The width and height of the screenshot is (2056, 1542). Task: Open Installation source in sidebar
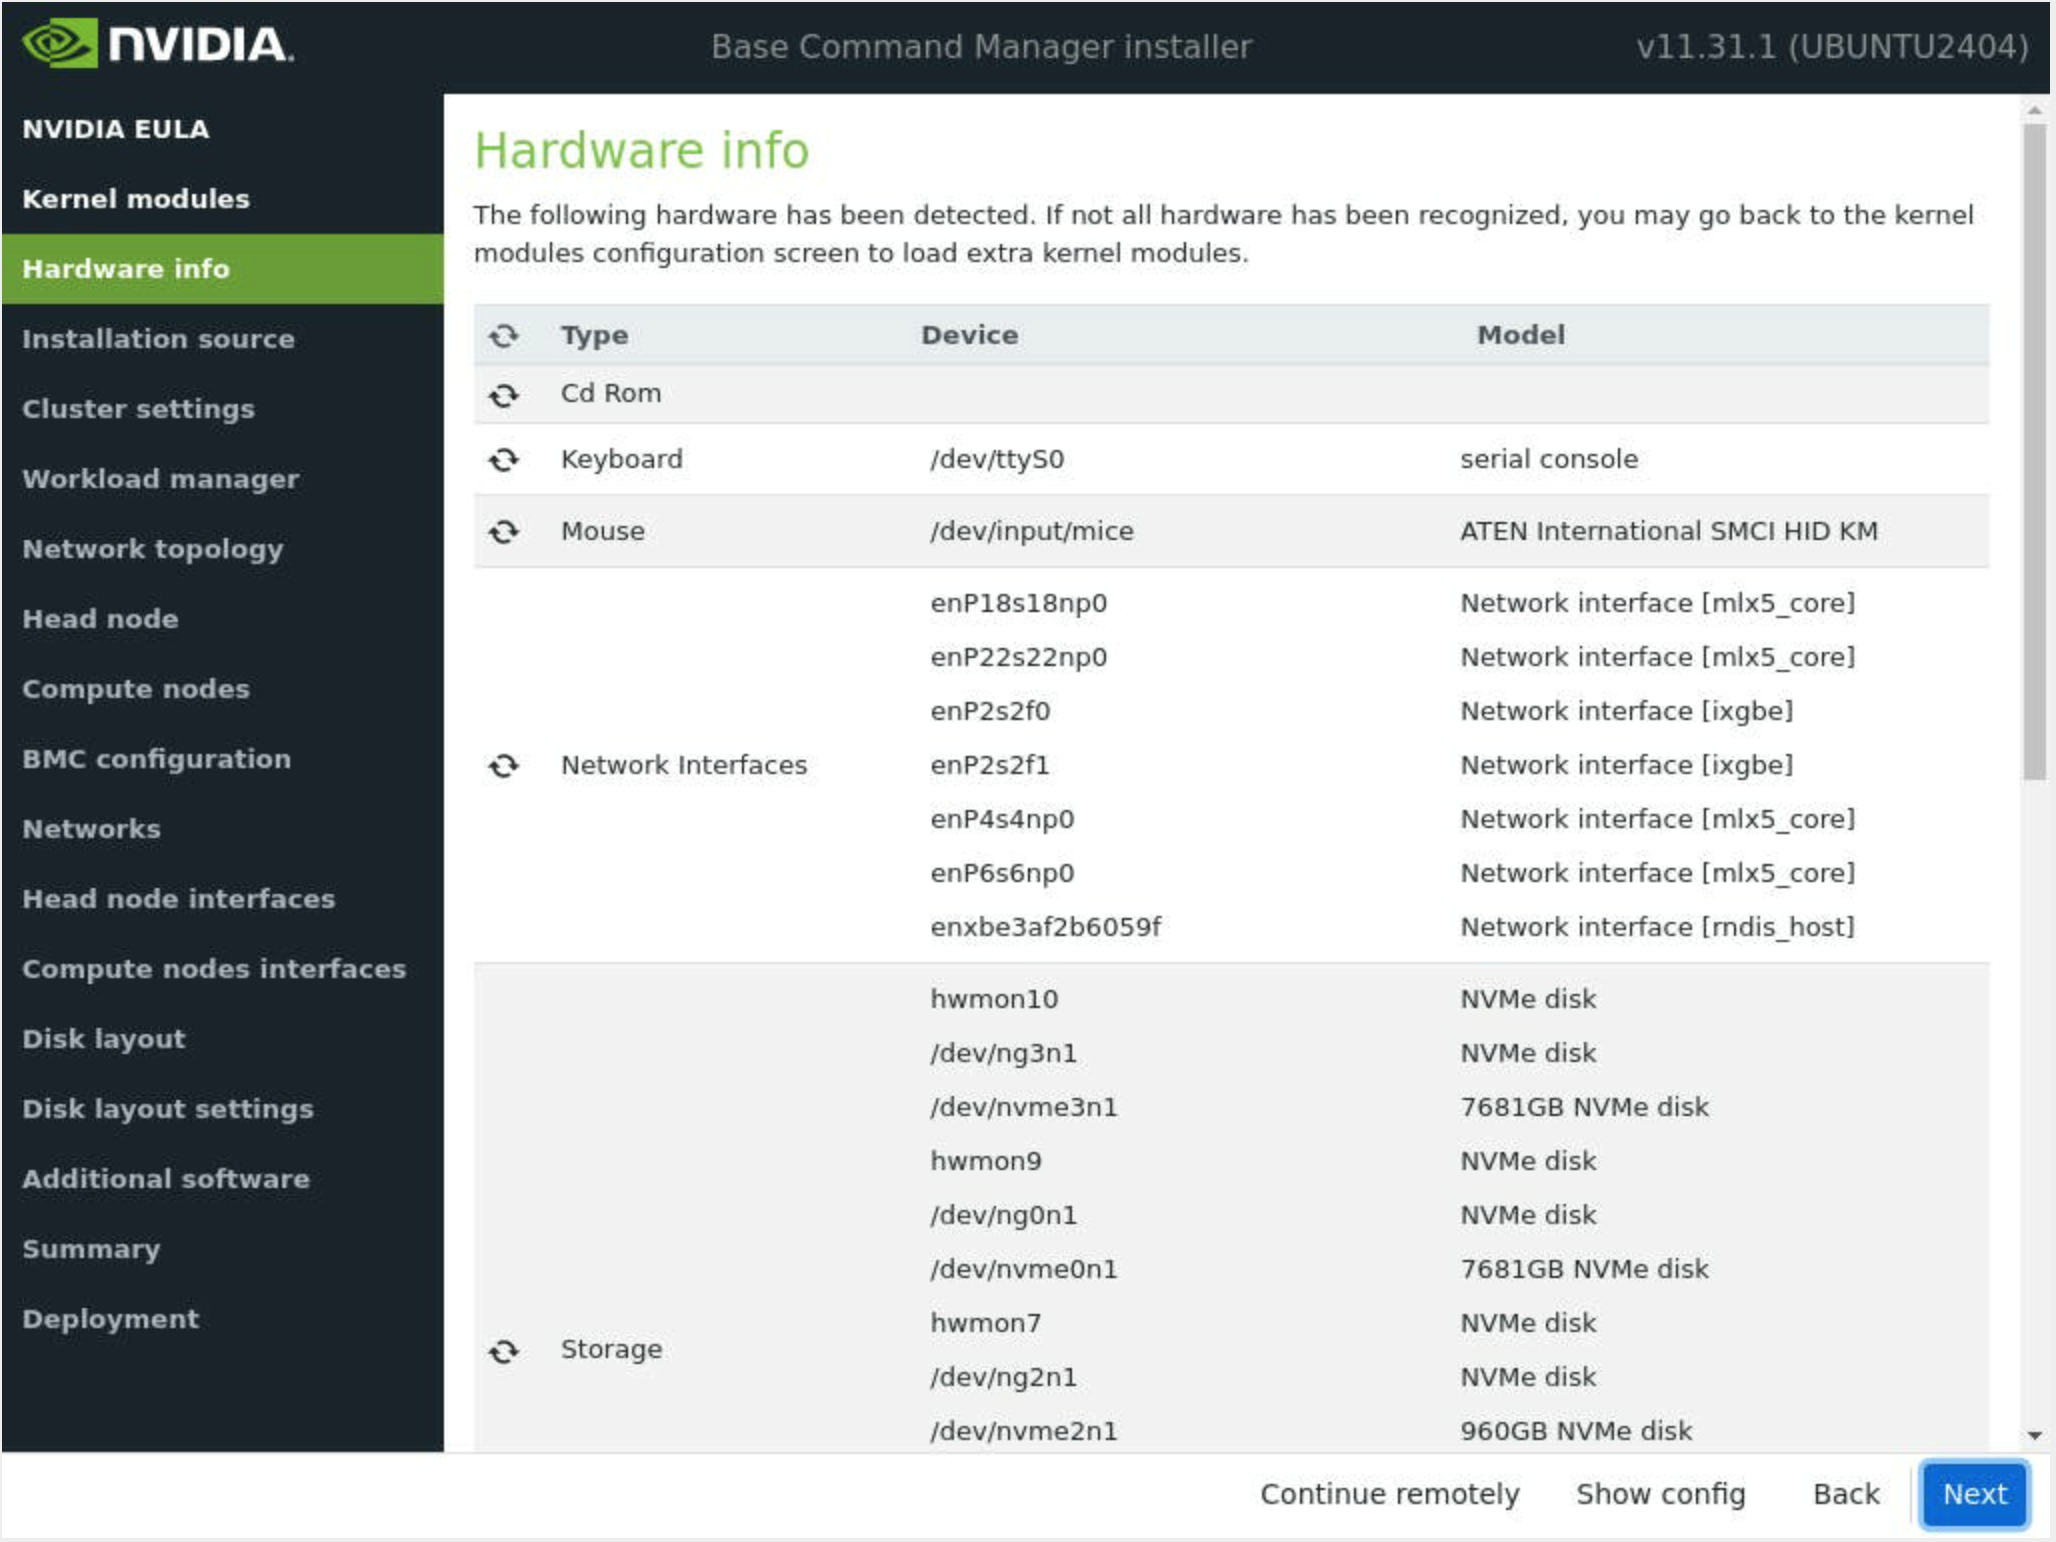[x=158, y=339]
